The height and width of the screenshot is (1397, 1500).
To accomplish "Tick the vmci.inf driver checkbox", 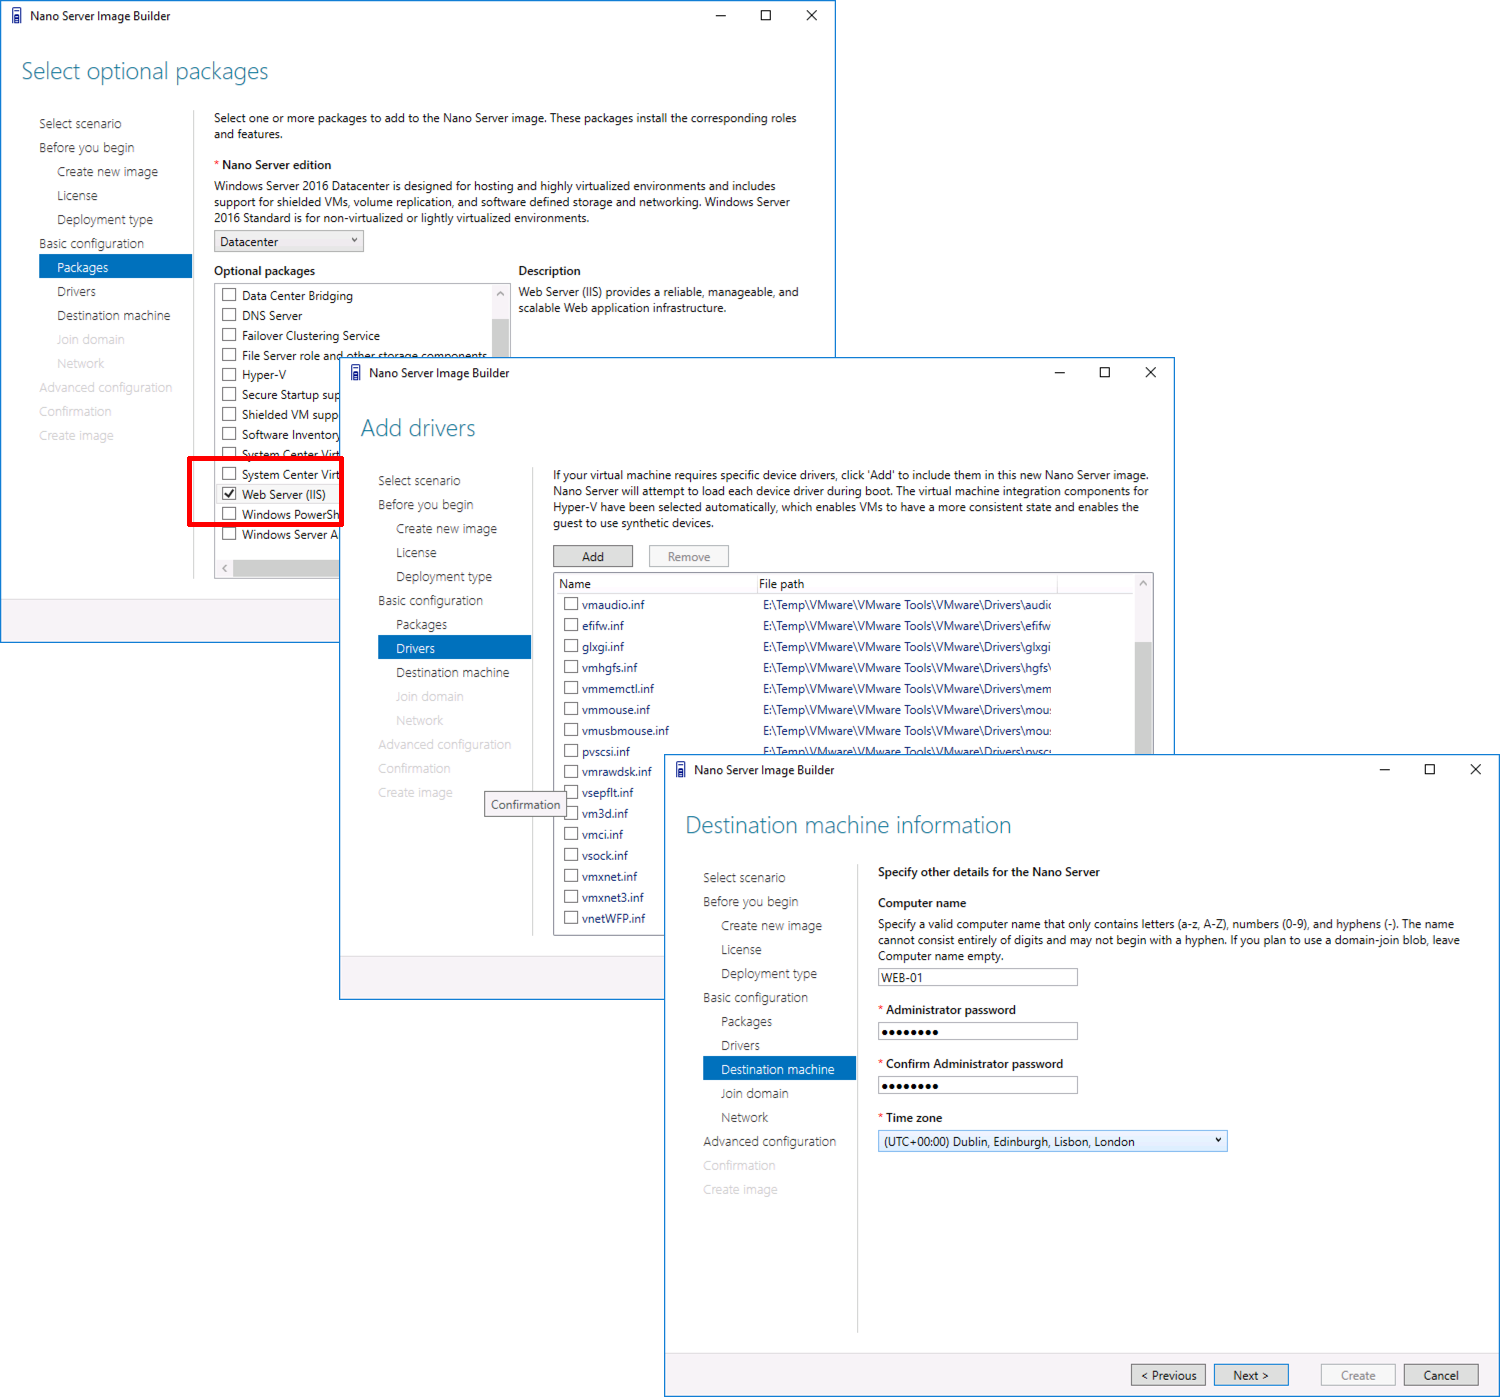I will [x=571, y=834].
